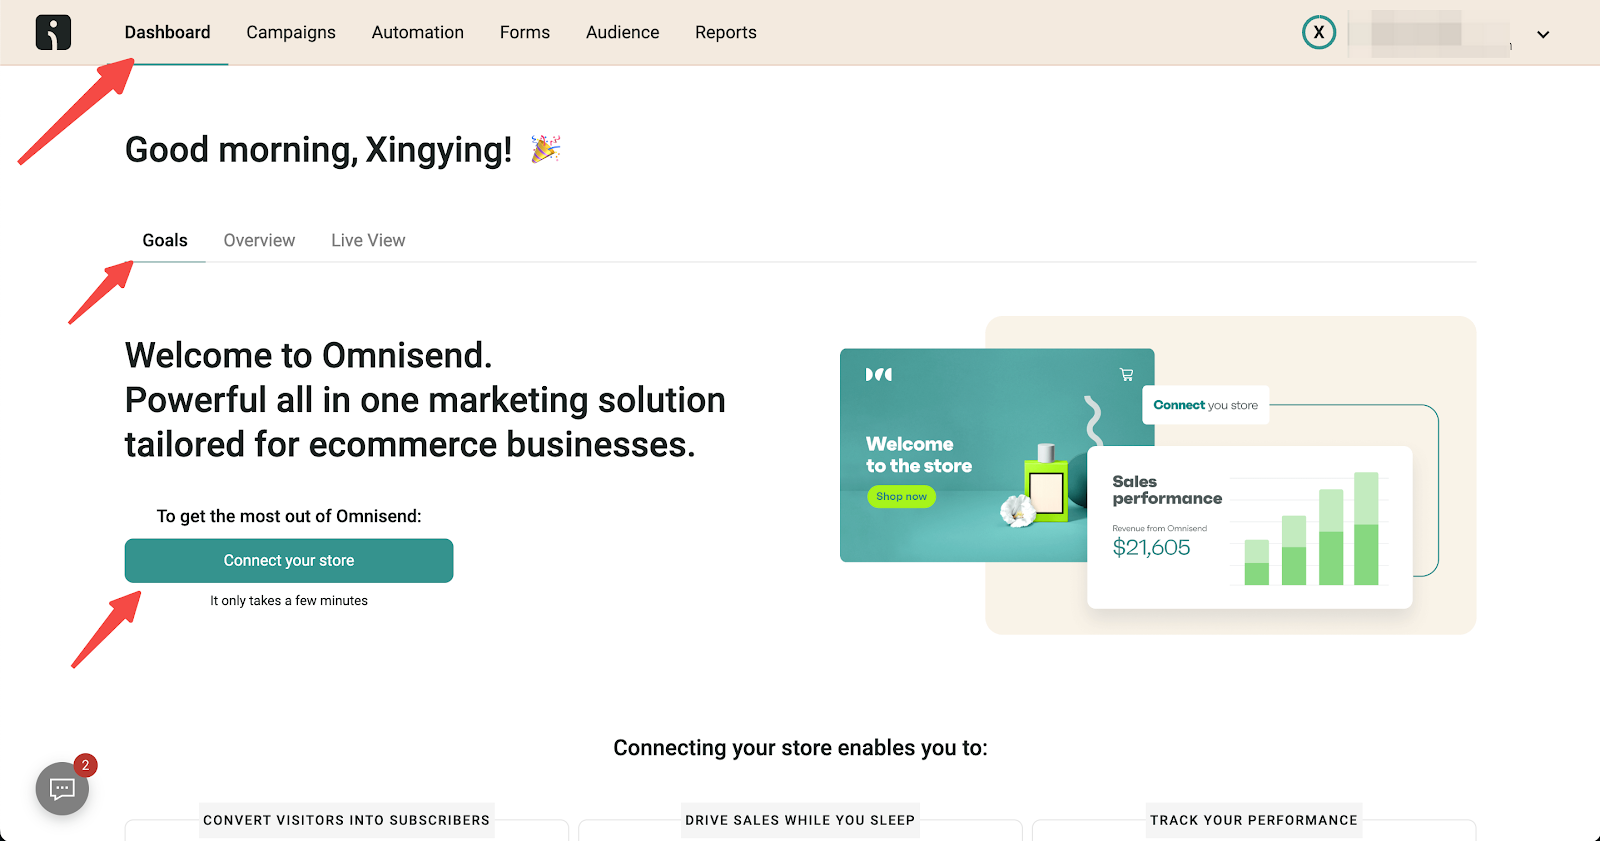Click the party popper emoji
Viewport: 1600px width, 841px height.
[x=545, y=149]
